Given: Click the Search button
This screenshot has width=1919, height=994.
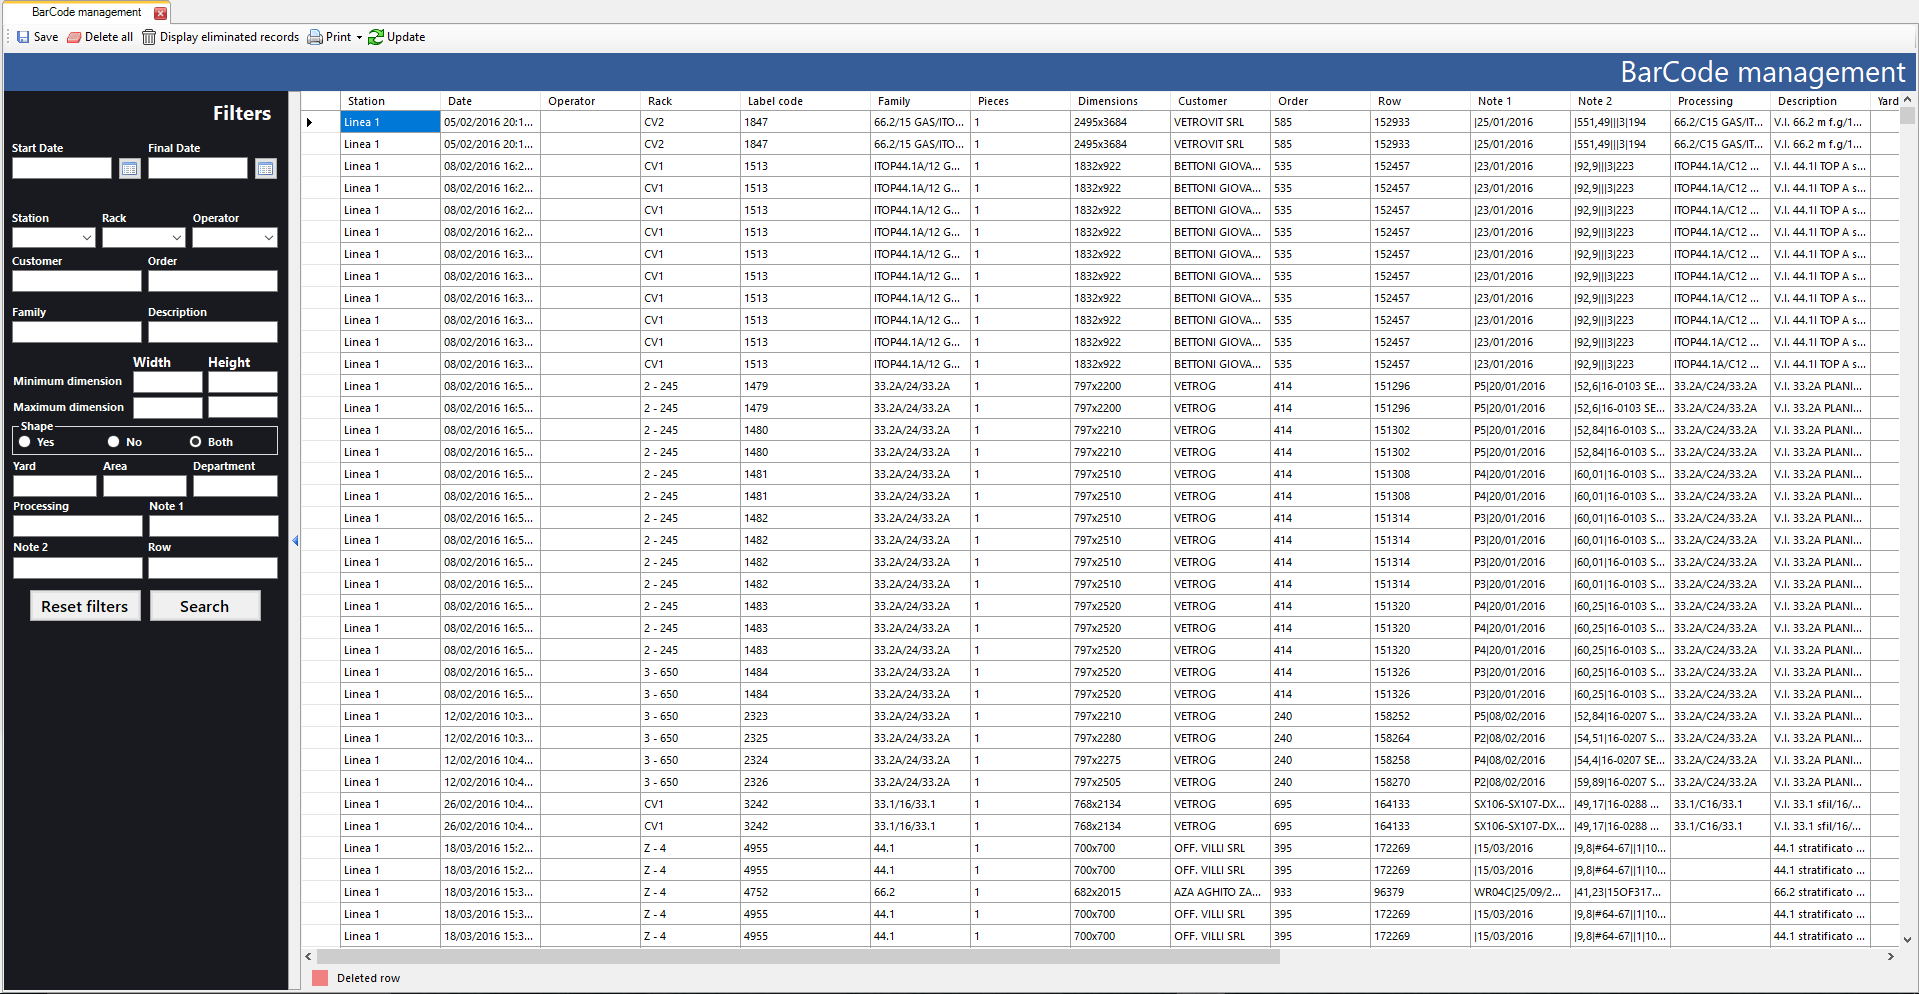Looking at the screenshot, I should [205, 606].
